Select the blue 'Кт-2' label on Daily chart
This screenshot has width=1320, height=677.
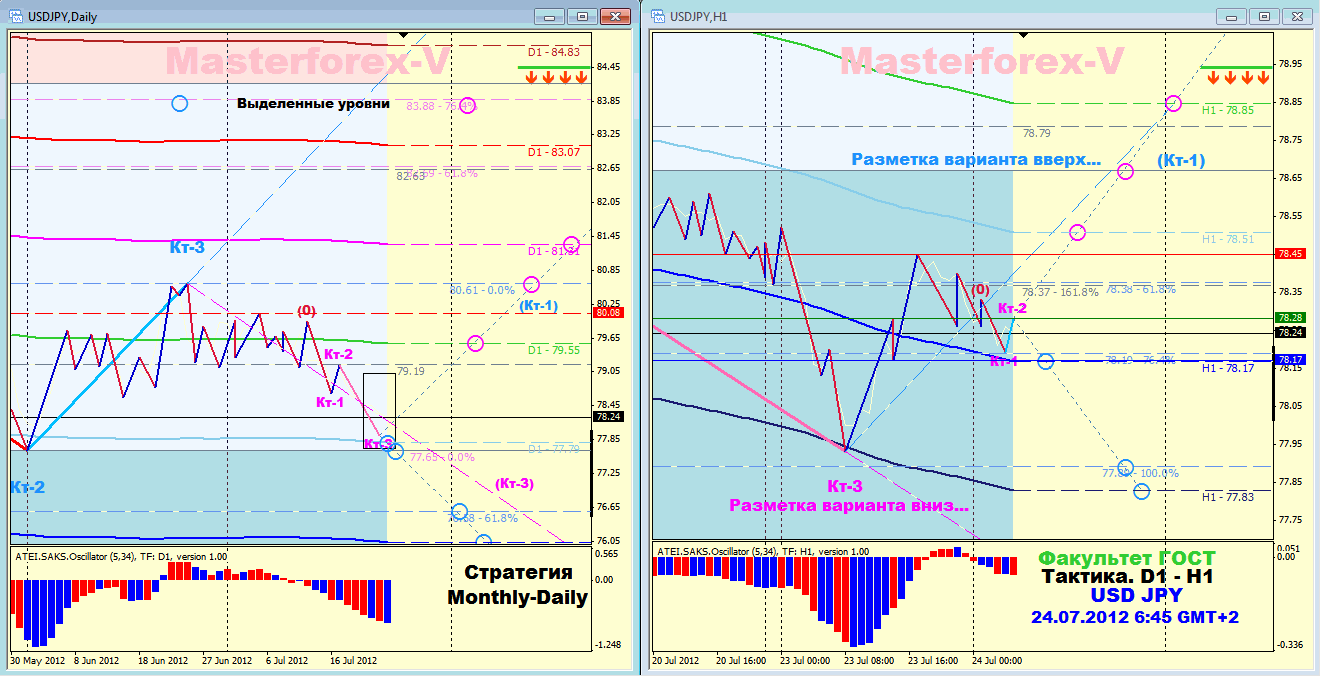(28, 487)
